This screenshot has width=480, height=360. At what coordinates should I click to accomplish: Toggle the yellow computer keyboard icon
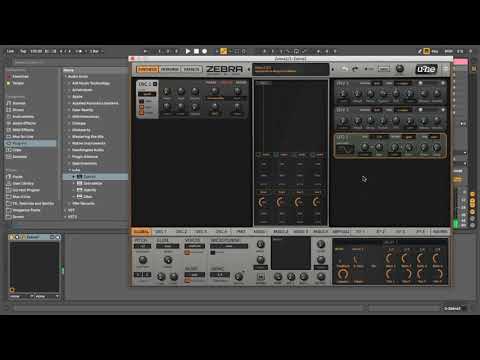(x=426, y=51)
